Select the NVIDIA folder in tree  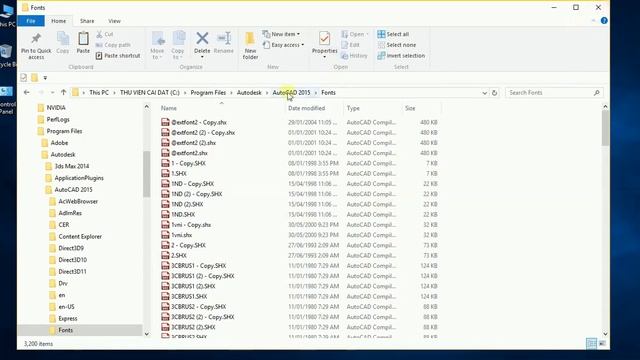pos(56,107)
